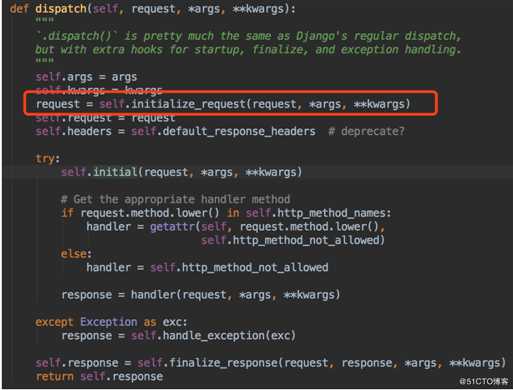Click the 'self.finalize_response' line

coord(271,363)
